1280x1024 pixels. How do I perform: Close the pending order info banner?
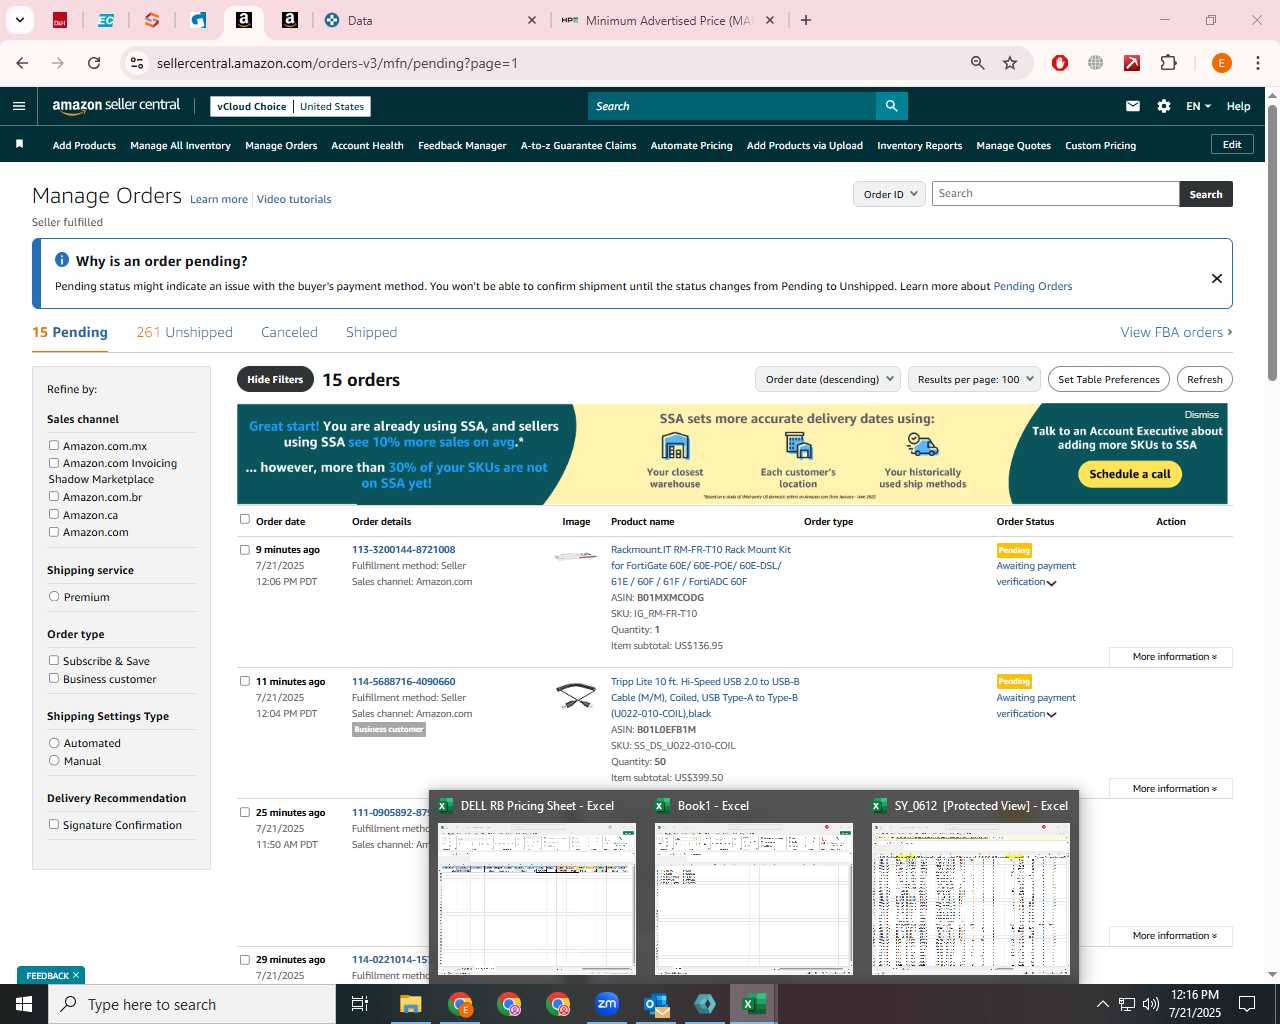(x=1217, y=278)
